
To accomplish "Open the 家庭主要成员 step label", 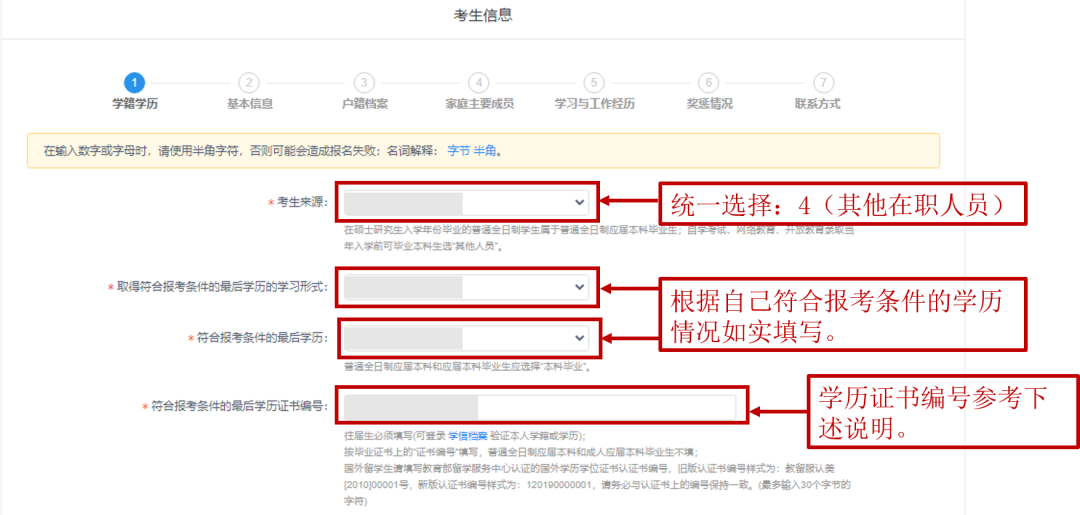I will pyautogui.click(x=479, y=104).
